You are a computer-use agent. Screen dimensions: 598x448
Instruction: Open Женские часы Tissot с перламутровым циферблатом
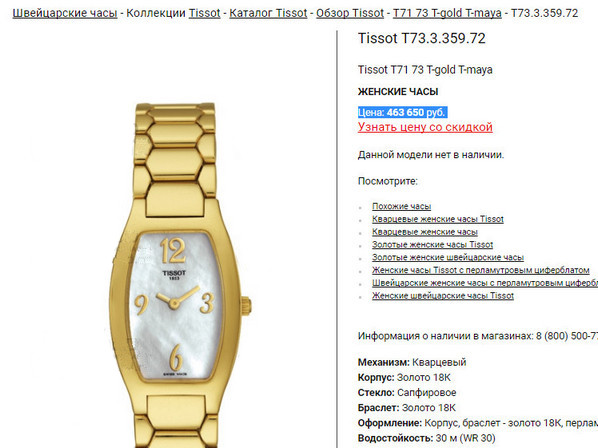(x=481, y=270)
